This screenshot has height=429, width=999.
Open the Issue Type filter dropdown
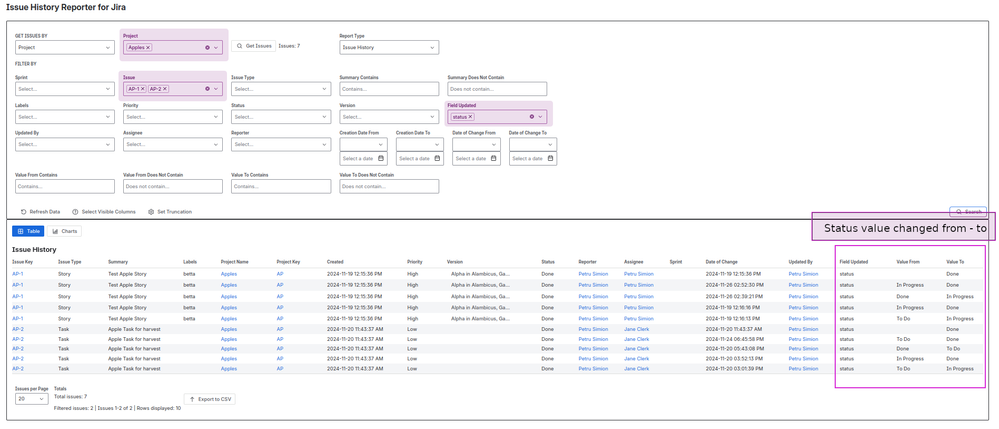(281, 89)
